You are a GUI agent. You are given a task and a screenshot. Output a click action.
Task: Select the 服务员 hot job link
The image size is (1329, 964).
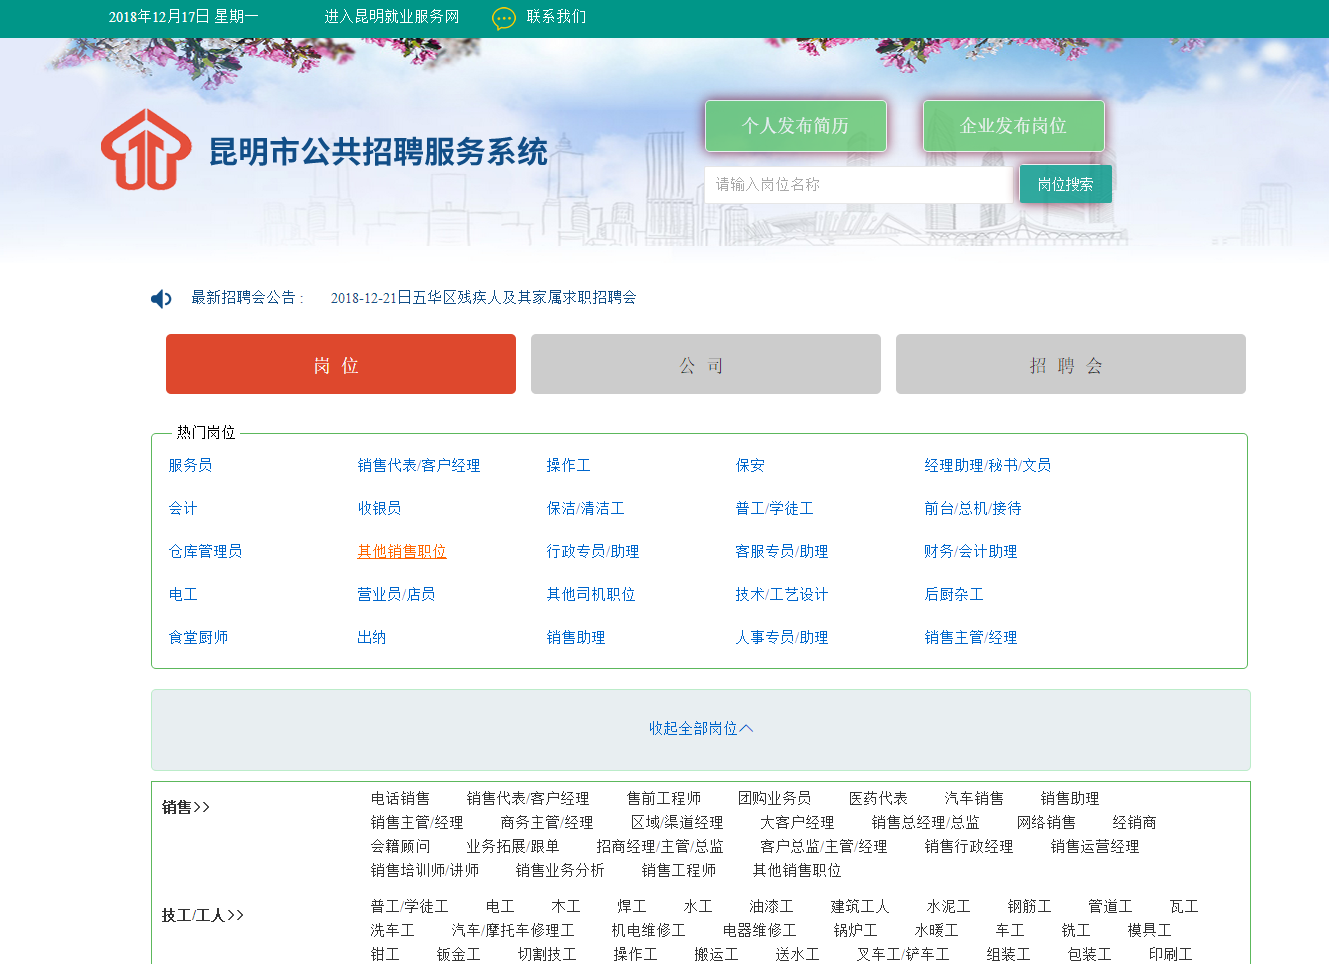click(190, 465)
